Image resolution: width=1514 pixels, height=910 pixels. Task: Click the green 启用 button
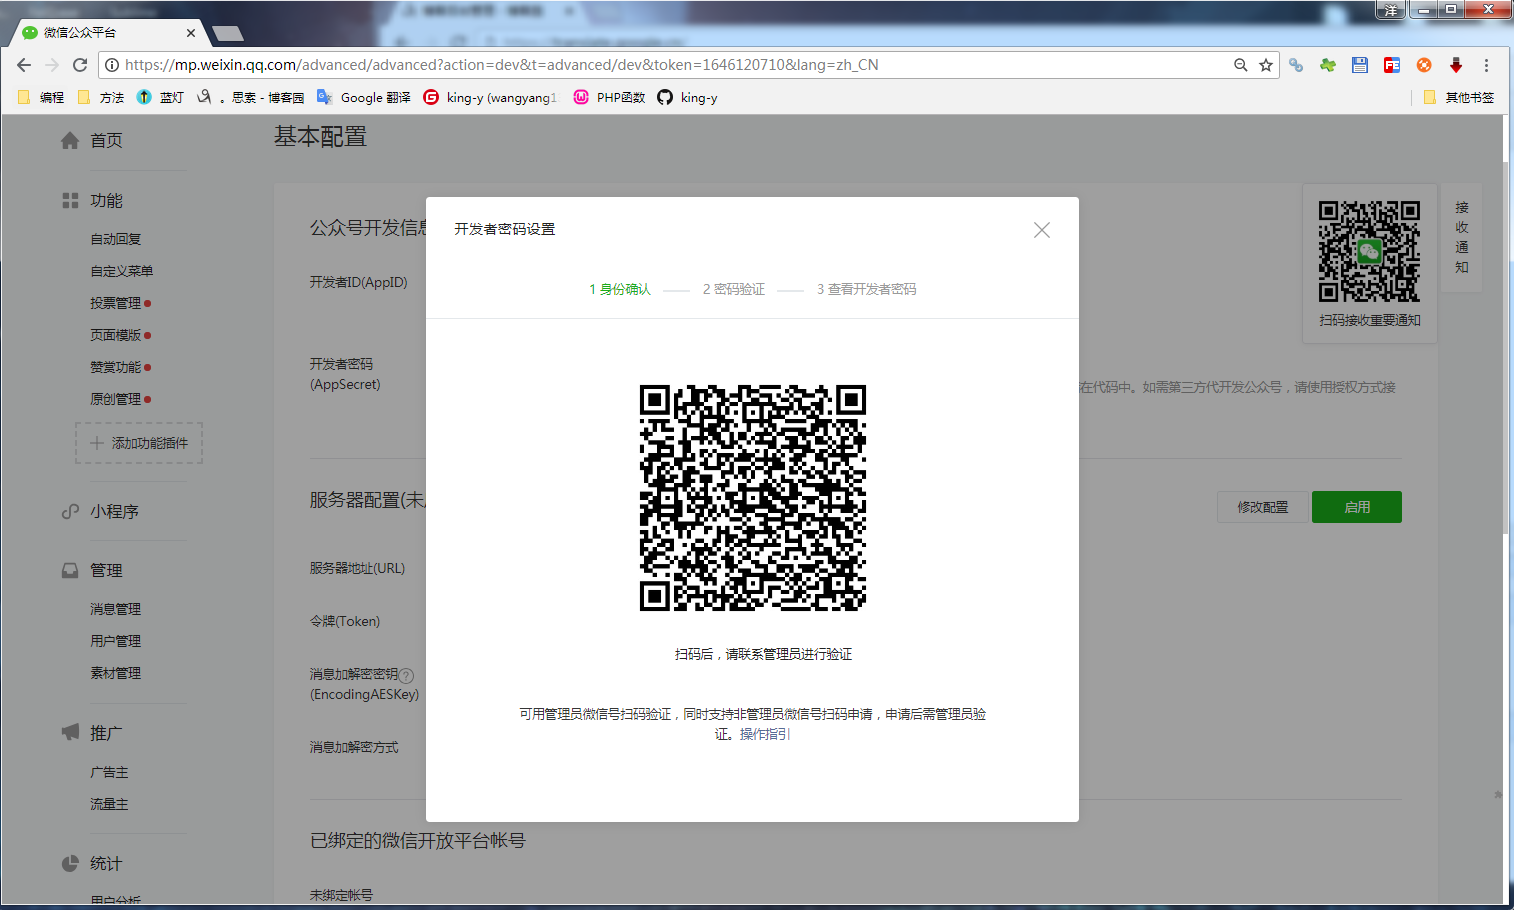1357,507
